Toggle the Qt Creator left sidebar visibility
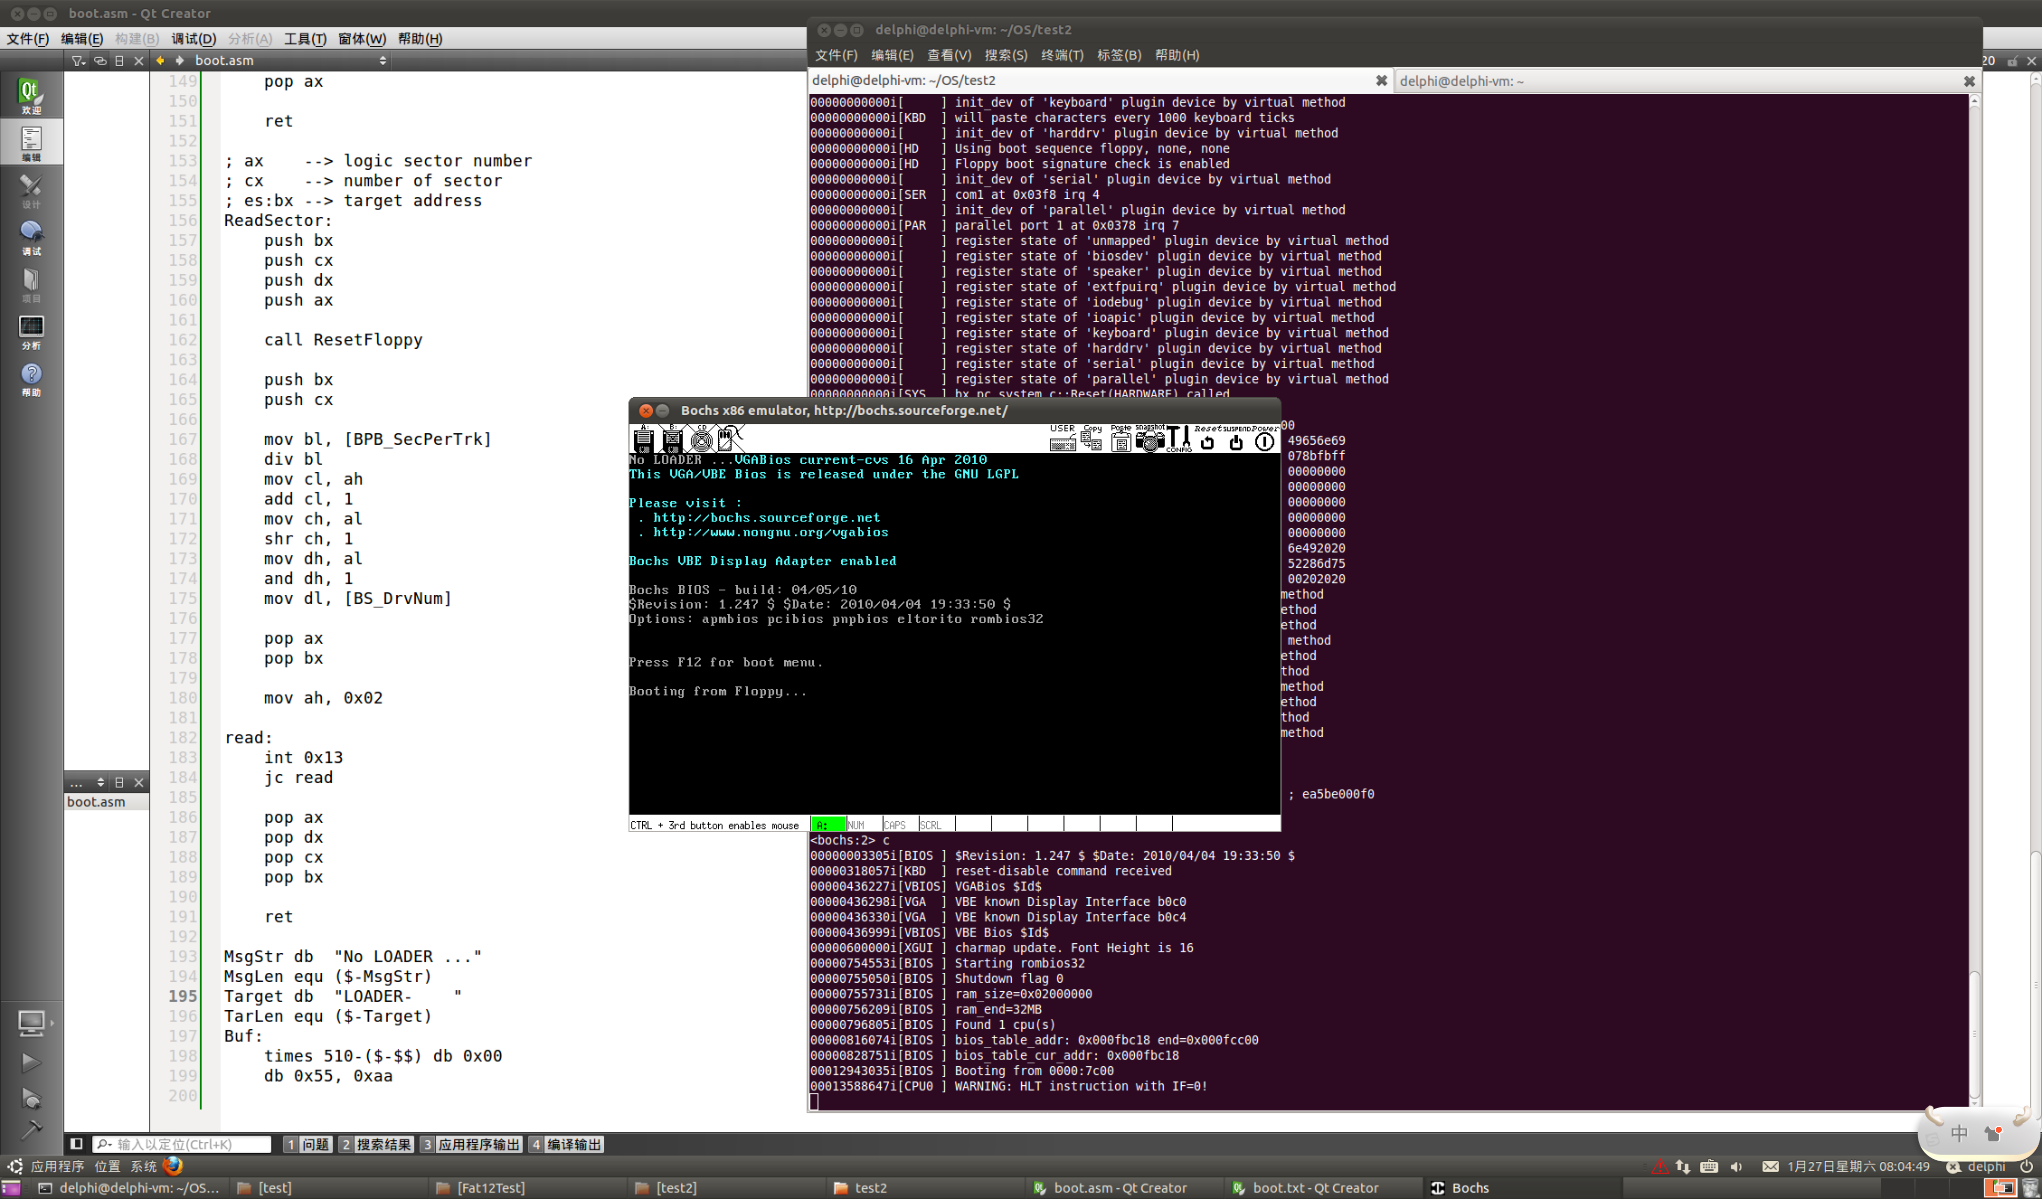 click(x=76, y=1144)
